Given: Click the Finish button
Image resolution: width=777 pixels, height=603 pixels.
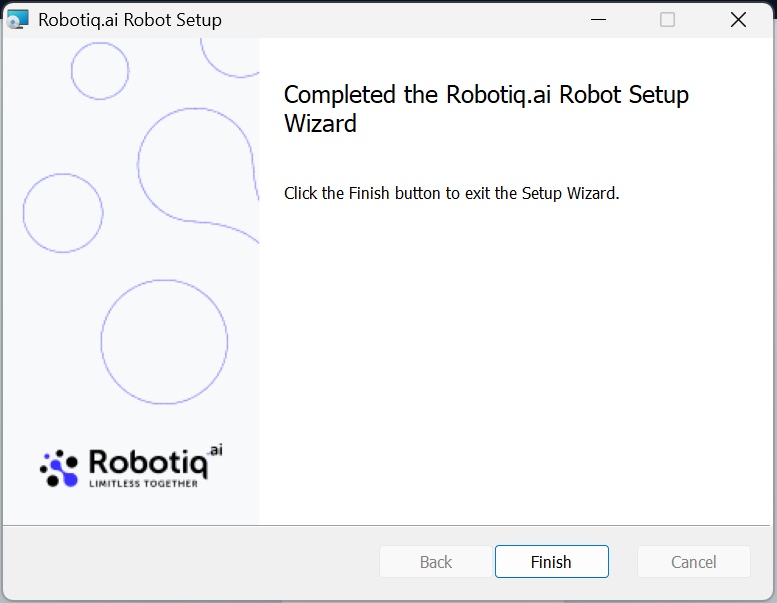Looking at the screenshot, I should coord(551,562).
